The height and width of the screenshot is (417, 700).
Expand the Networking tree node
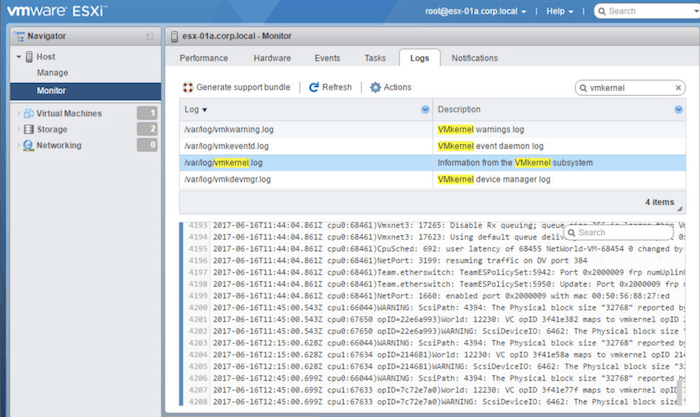[19, 145]
